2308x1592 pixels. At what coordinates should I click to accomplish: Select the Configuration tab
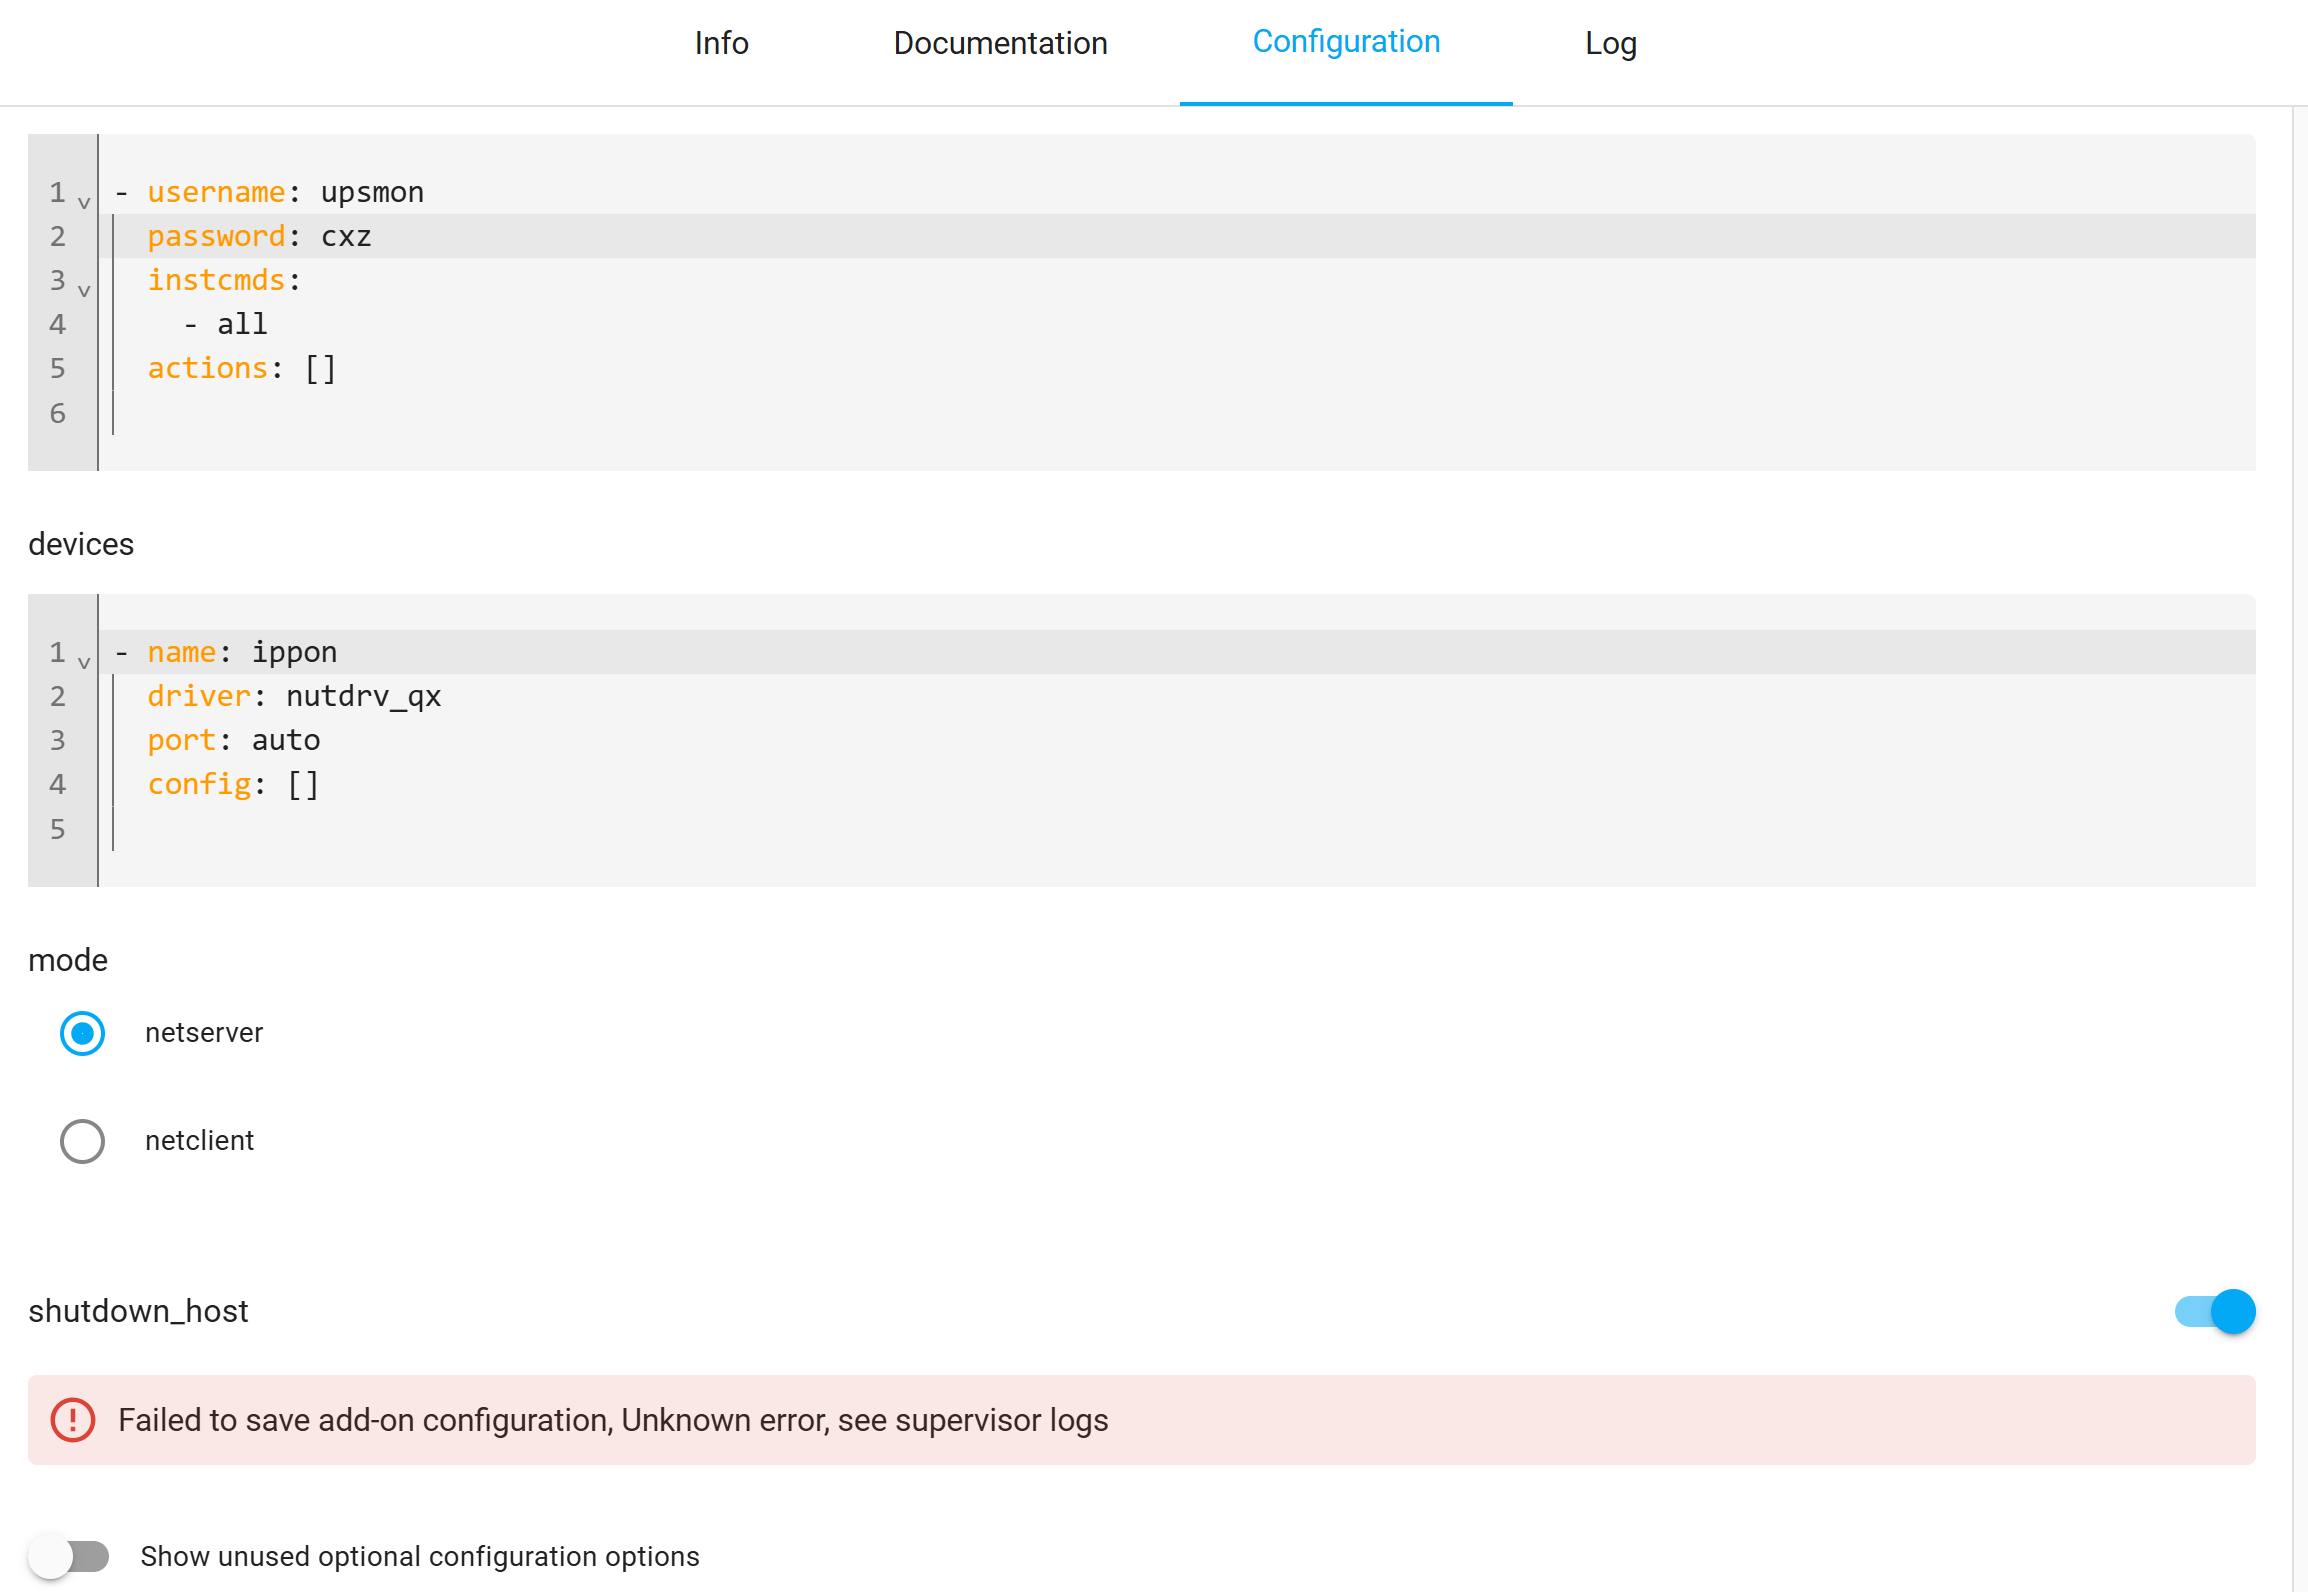pyautogui.click(x=1346, y=43)
